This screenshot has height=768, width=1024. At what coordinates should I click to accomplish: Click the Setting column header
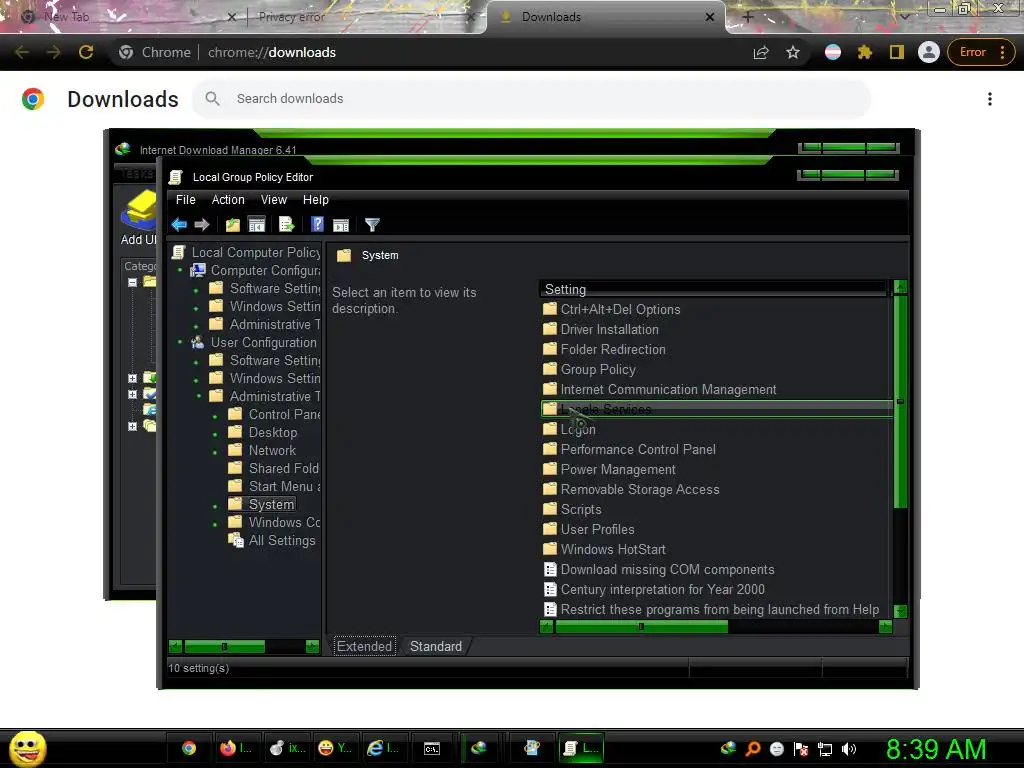pyautogui.click(x=714, y=289)
